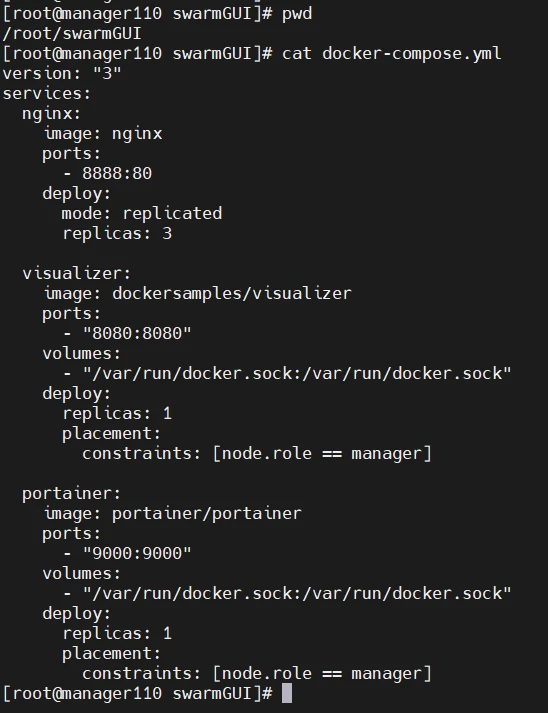Click the nginx: service heading

51,114
